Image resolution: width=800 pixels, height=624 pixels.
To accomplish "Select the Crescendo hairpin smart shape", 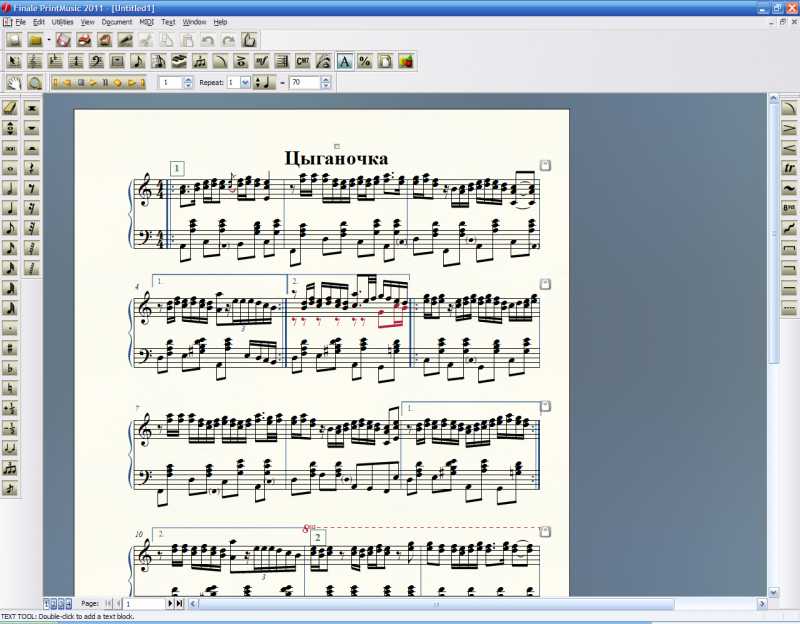I will point(789,148).
